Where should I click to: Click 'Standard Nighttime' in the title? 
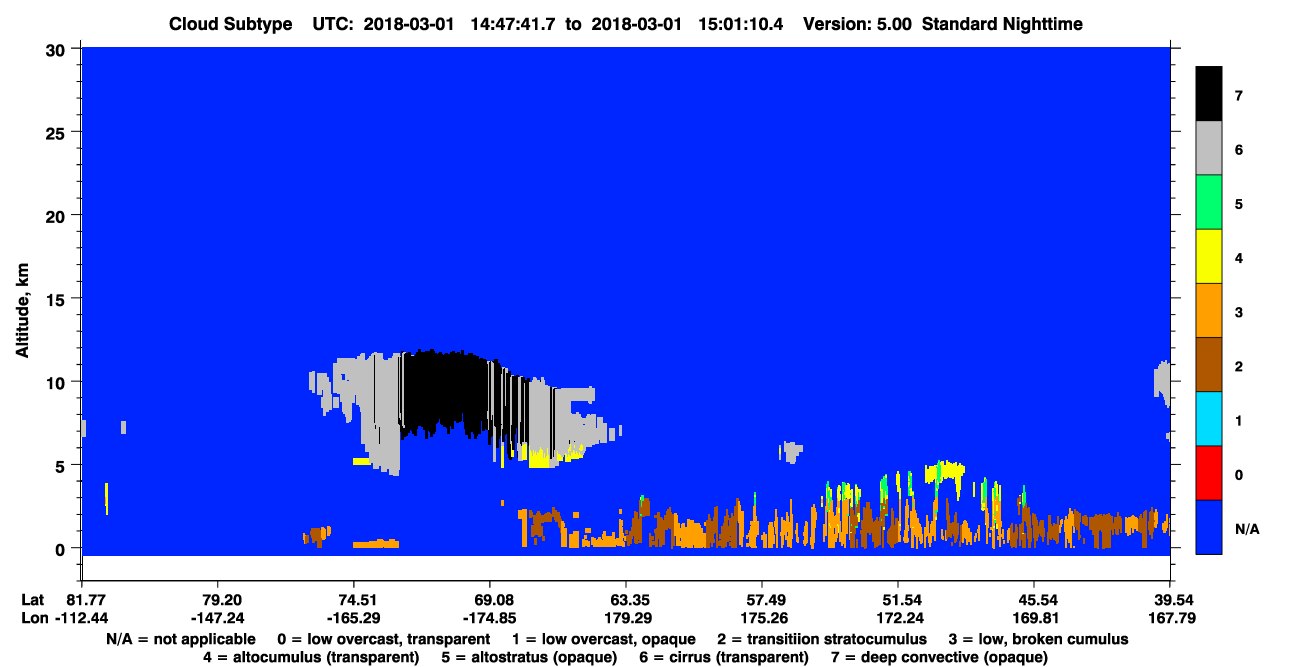pyautogui.click(x=1004, y=24)
